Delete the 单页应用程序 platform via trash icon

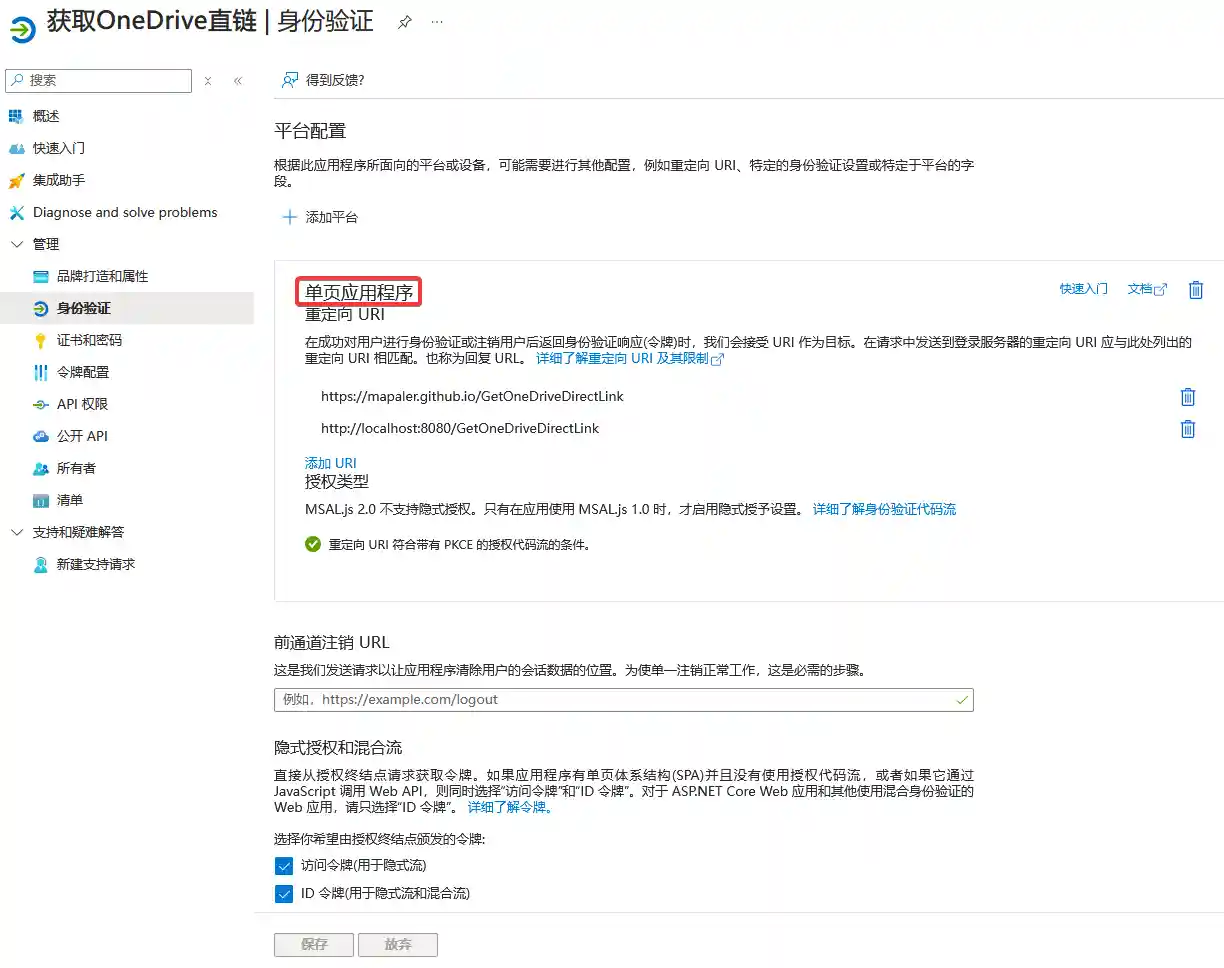[x=1196, y=290]
